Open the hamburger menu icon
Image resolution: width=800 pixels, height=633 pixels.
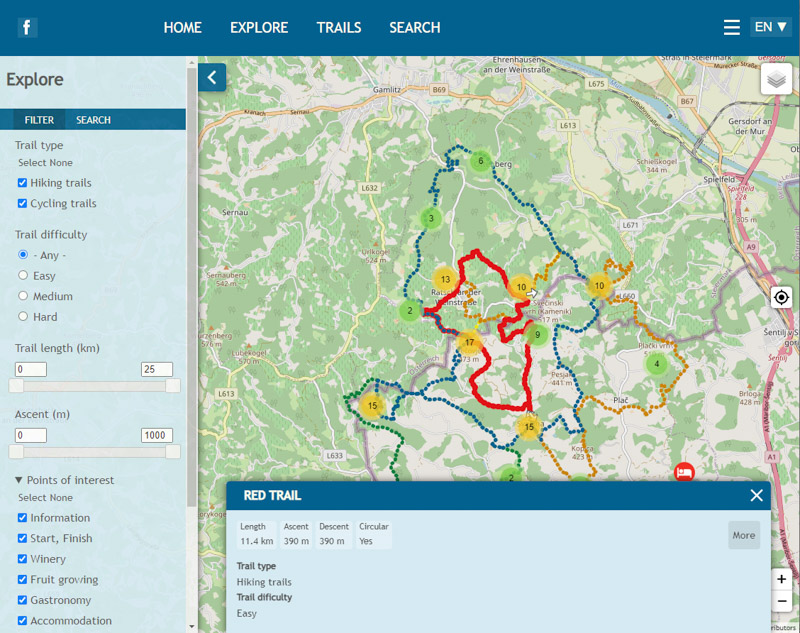(732, 28)
